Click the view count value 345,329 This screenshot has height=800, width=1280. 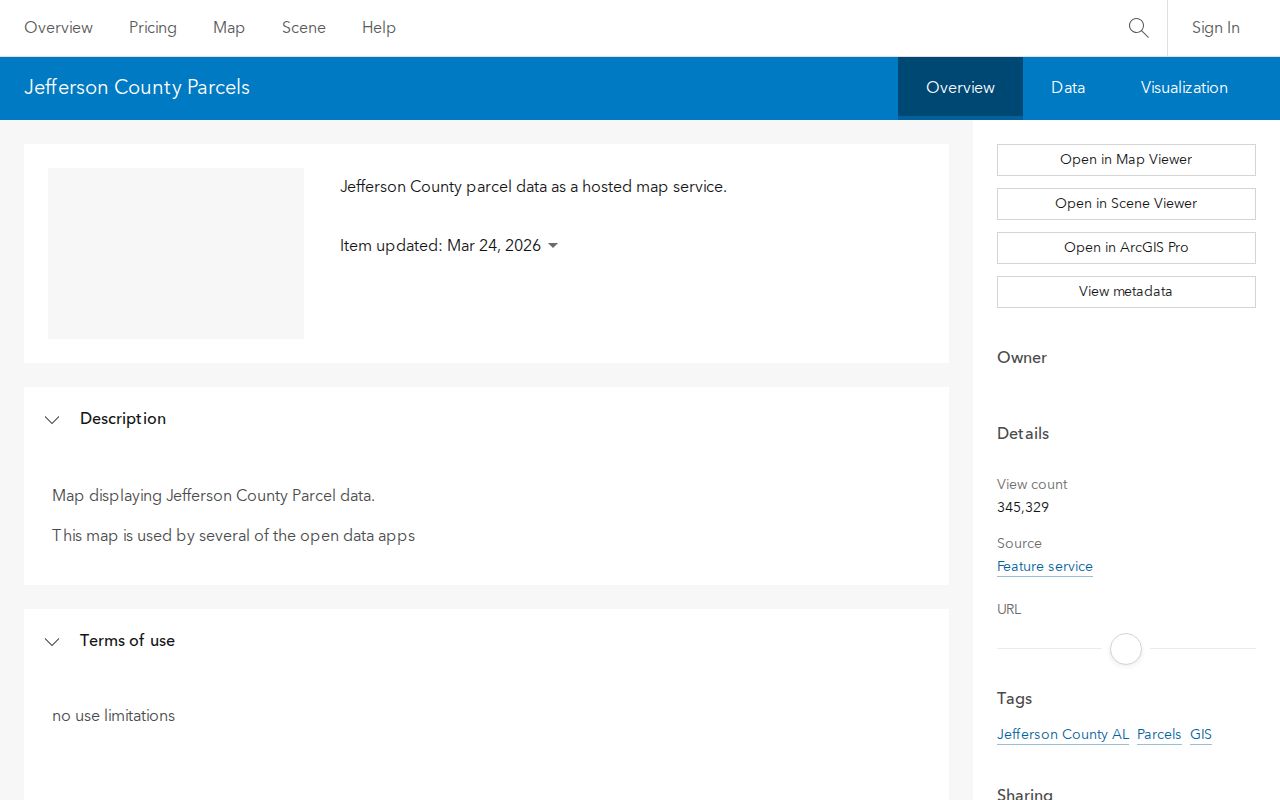coord(1023,508)
